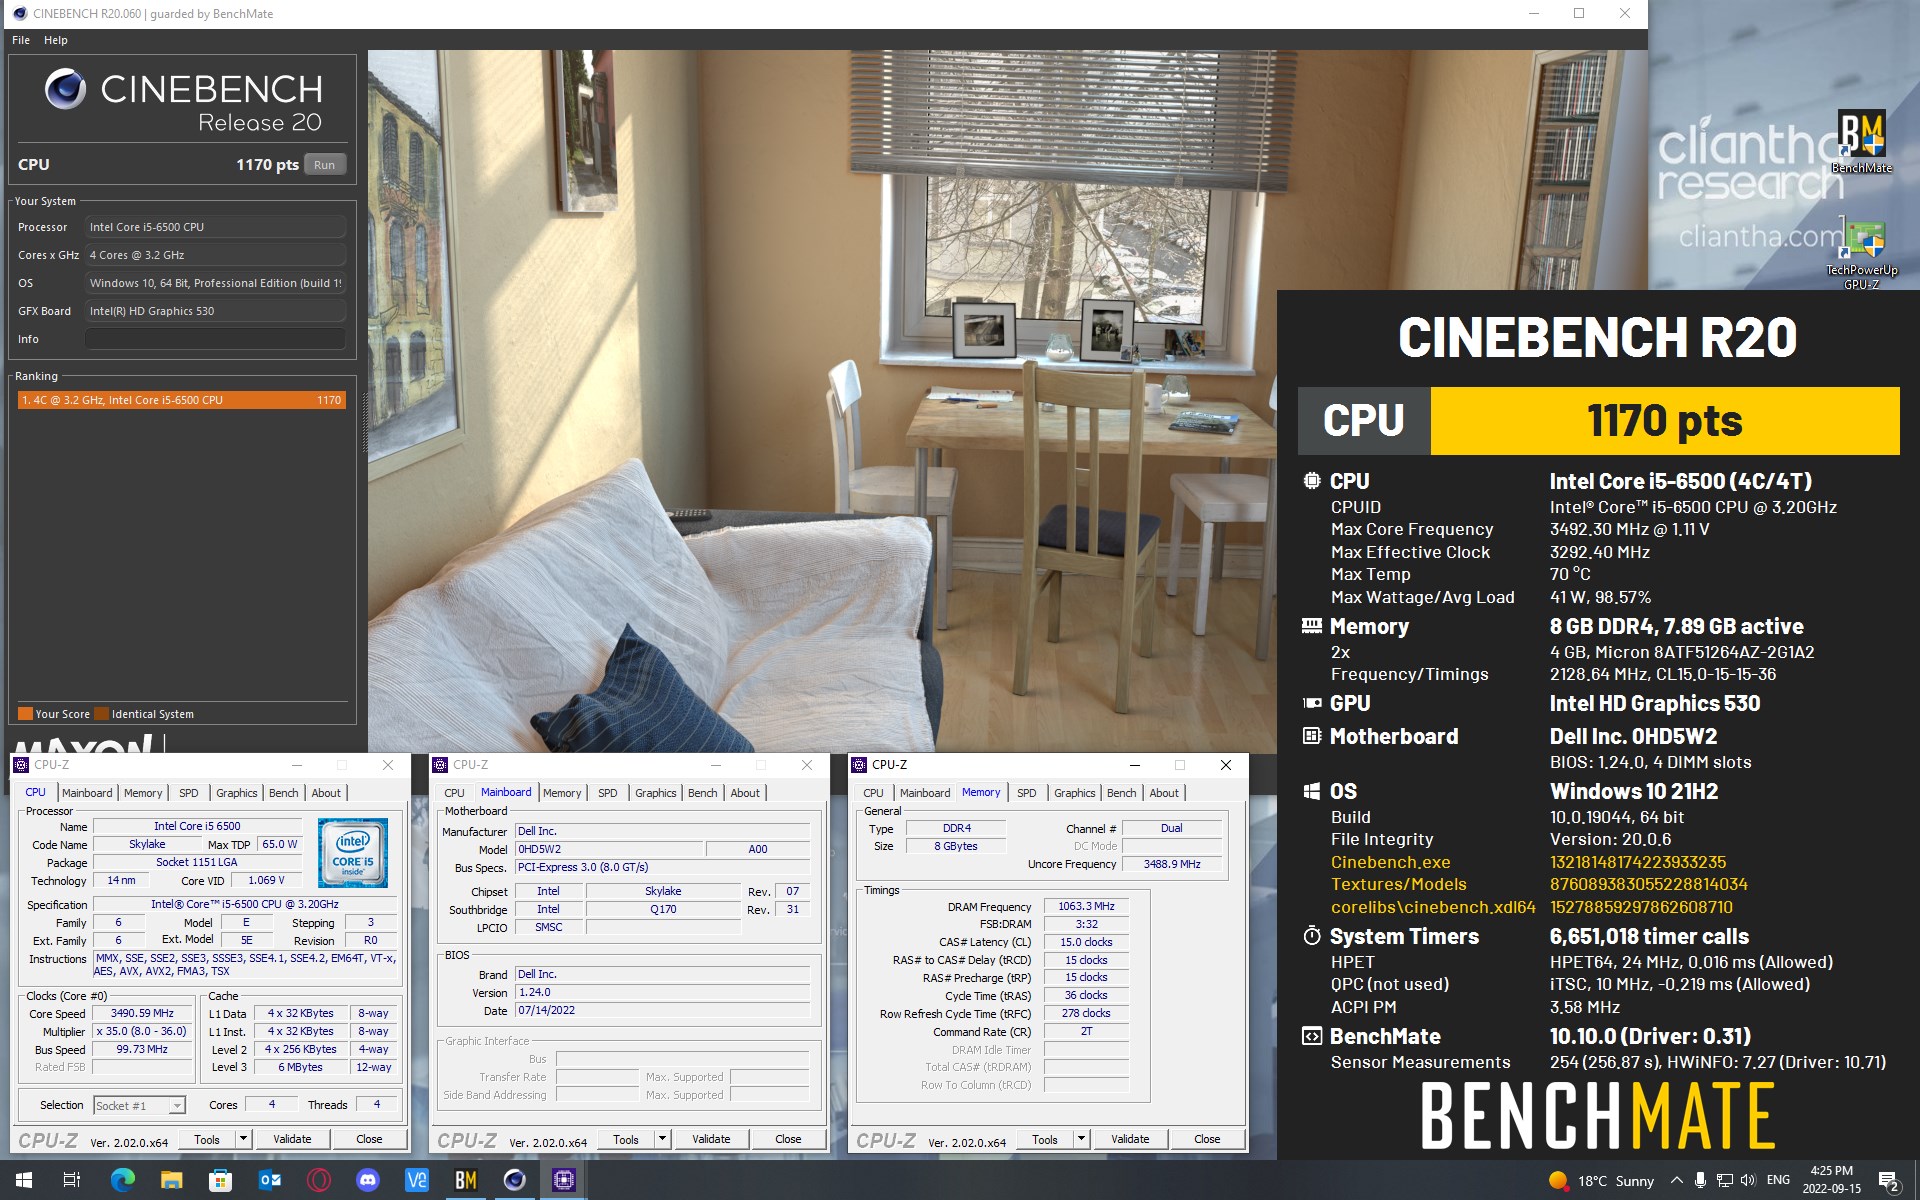This screenshot has width=1920, height=1200.
Task: Click Validate in first CPU-Z window
Action: 292,1139
